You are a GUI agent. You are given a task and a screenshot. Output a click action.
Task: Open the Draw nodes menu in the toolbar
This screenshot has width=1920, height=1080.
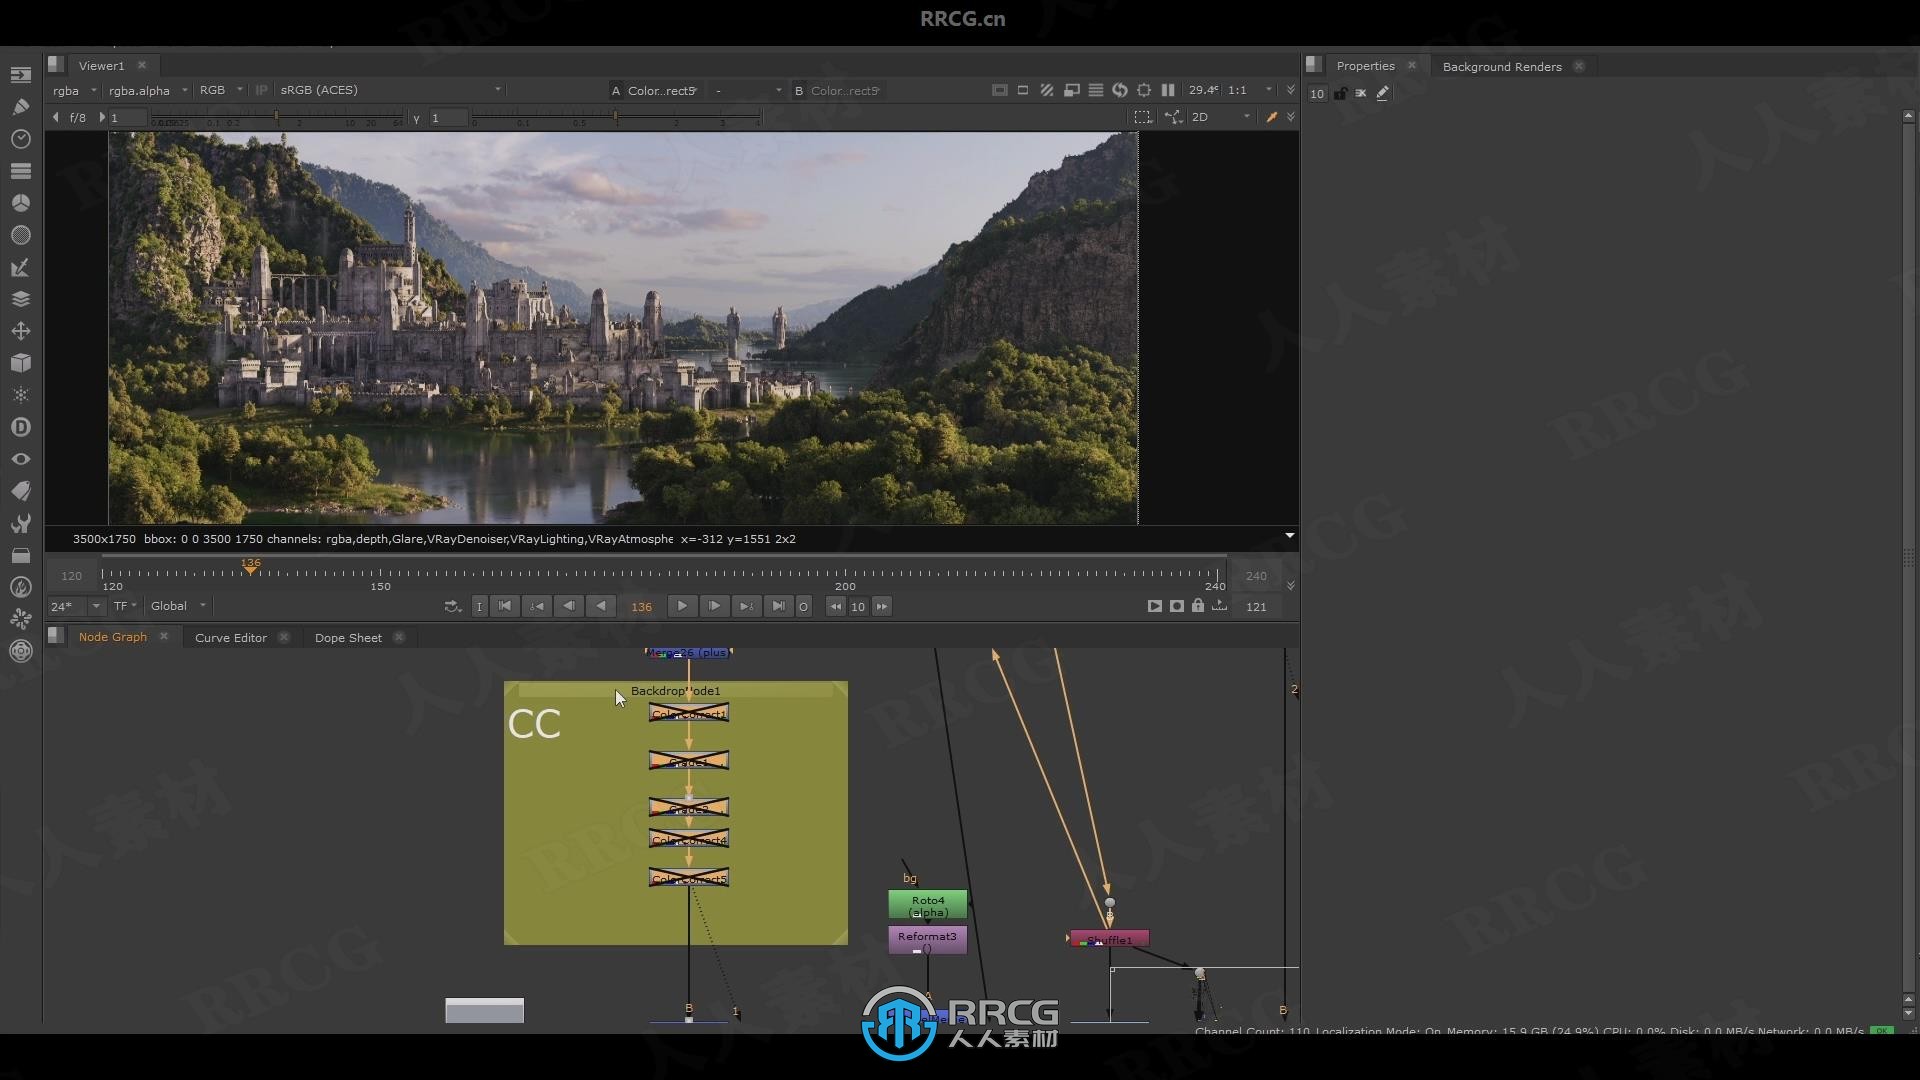coord(20,106)
